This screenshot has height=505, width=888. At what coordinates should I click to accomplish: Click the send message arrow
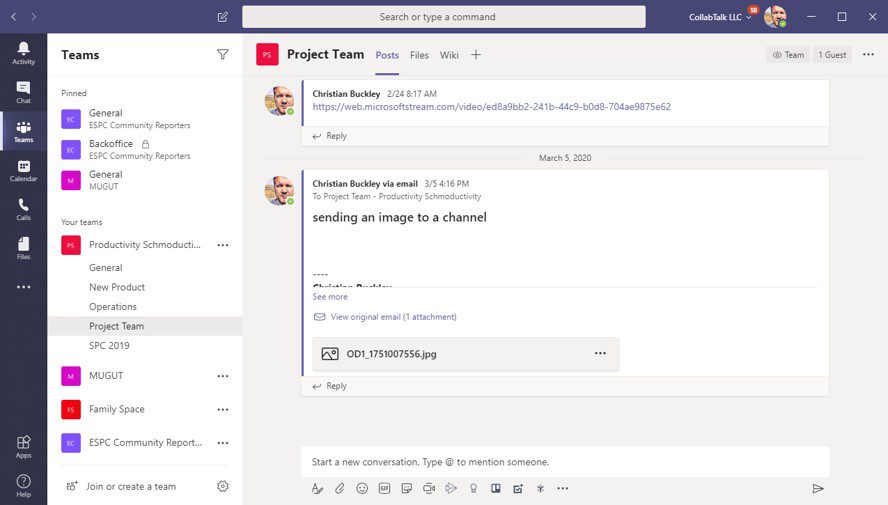pyautogui.click(x=817, y=488)
